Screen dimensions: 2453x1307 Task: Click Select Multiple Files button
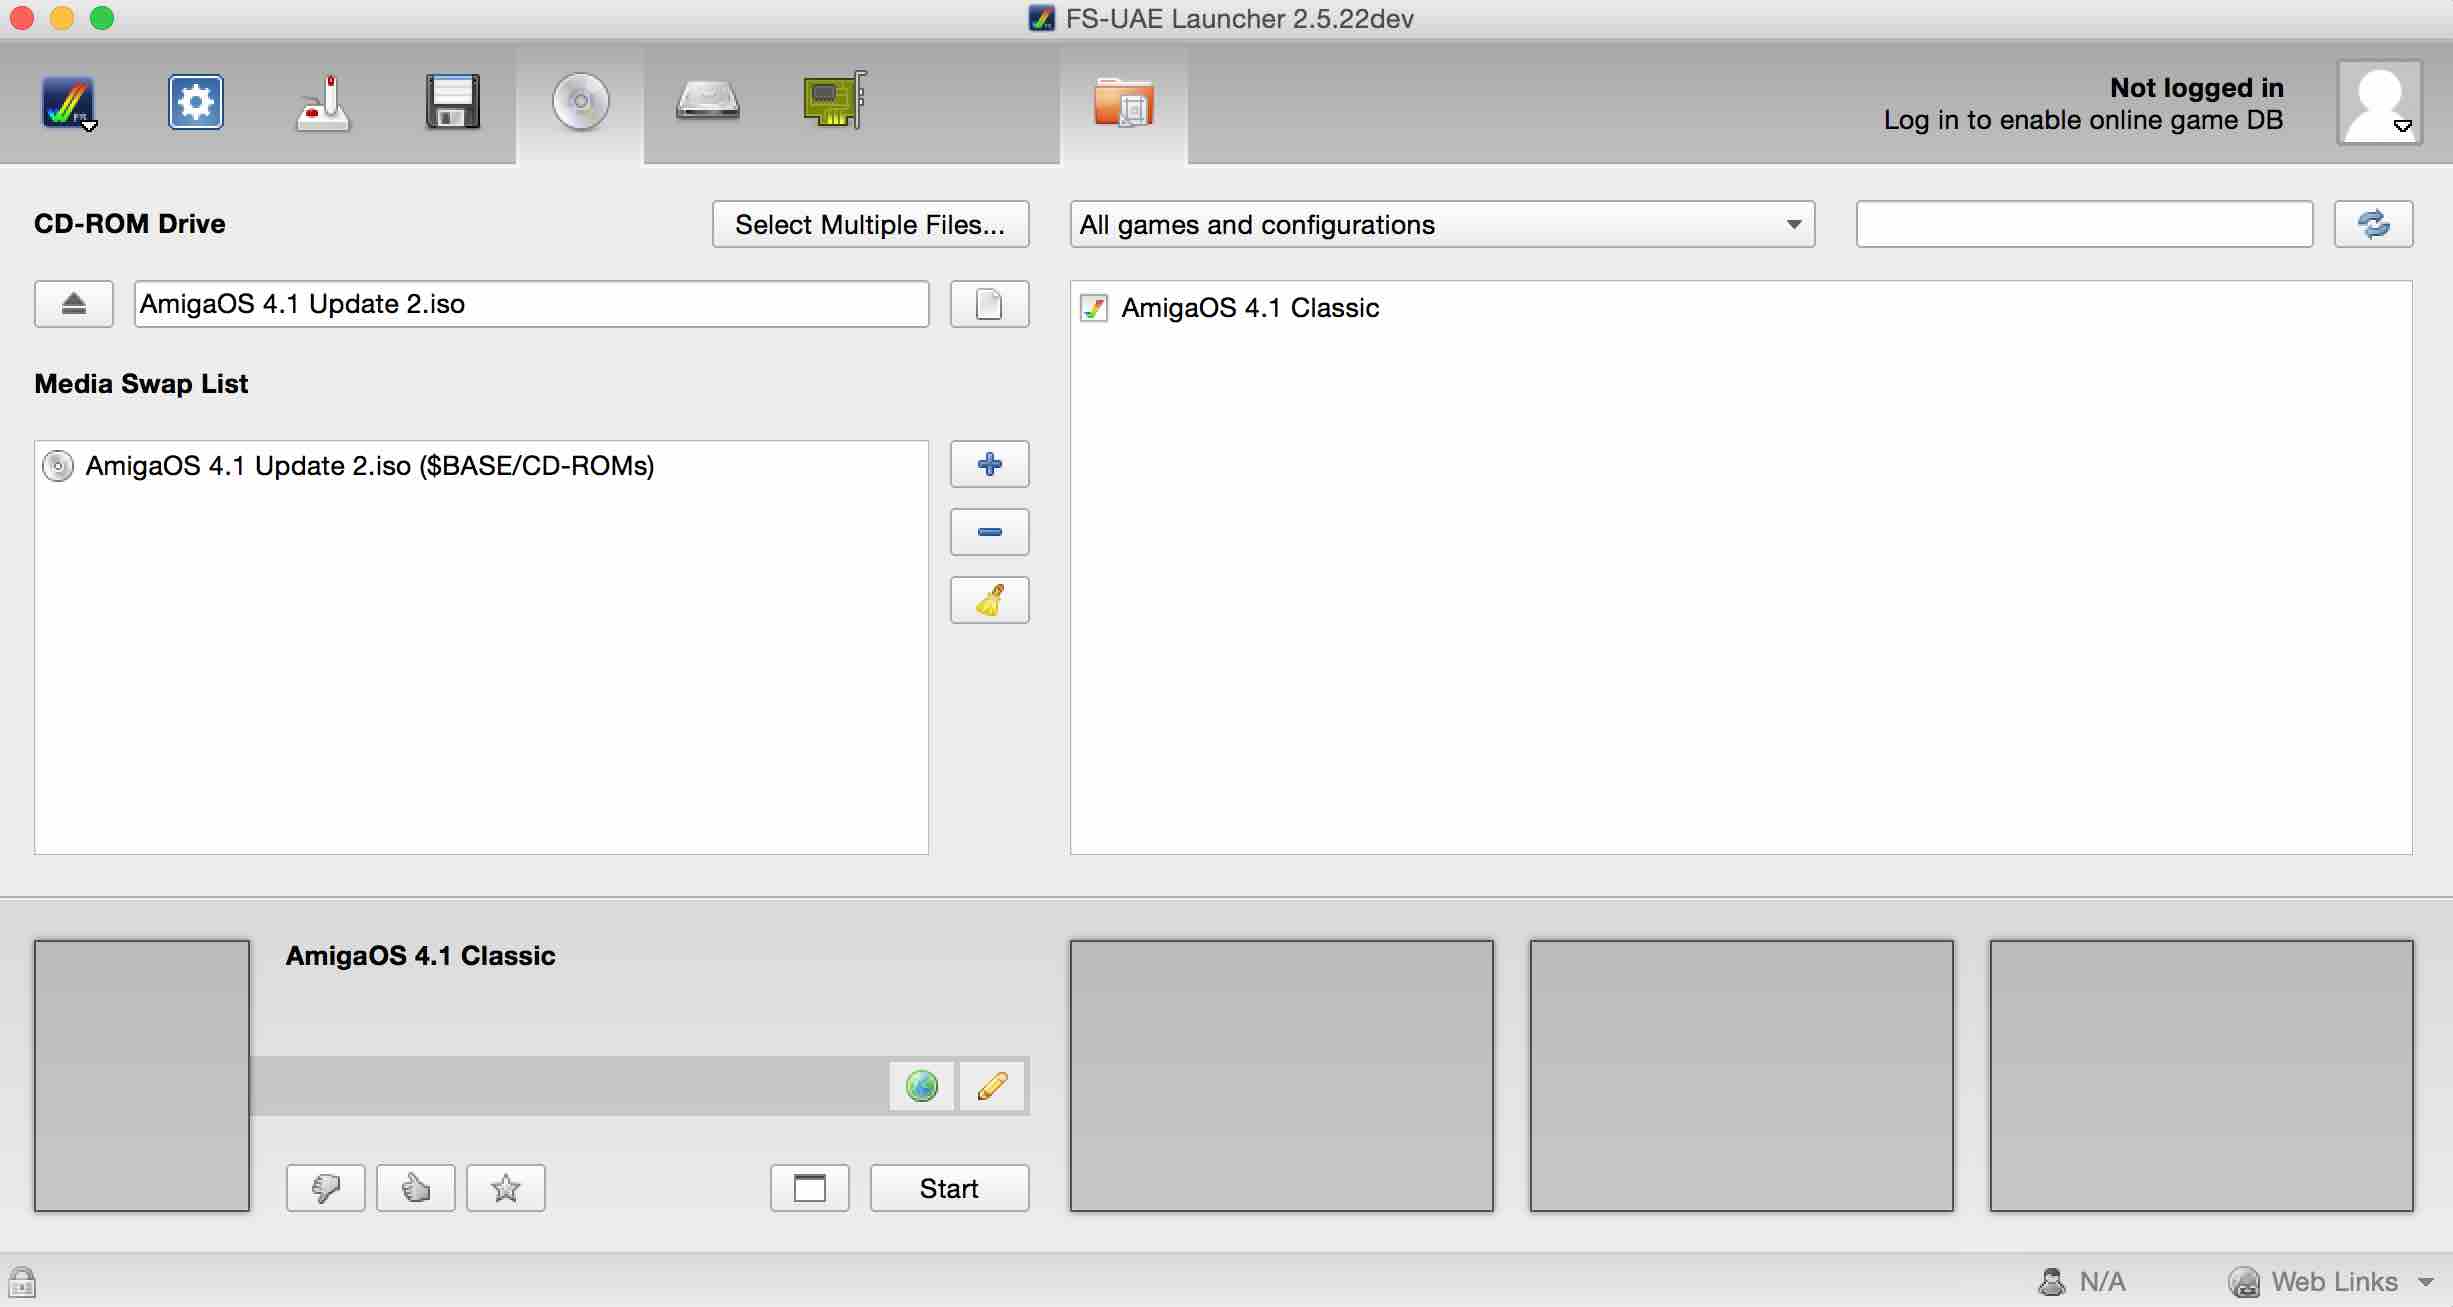pos(870,224)
